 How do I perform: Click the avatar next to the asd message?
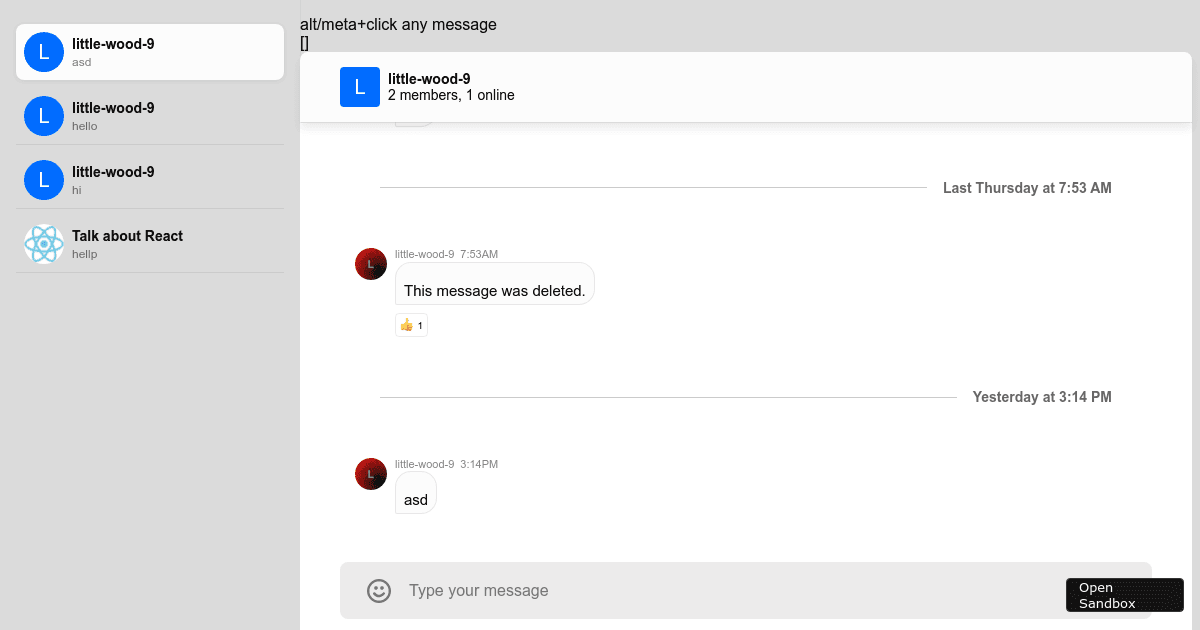(x=371, y=474)
